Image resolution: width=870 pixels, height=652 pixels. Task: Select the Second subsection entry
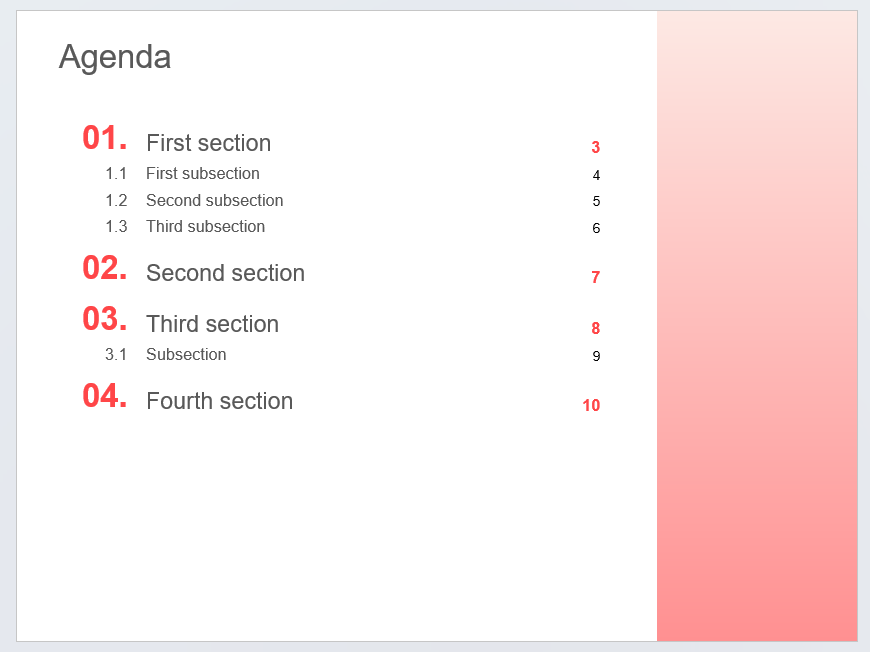(x=215, y=200)
